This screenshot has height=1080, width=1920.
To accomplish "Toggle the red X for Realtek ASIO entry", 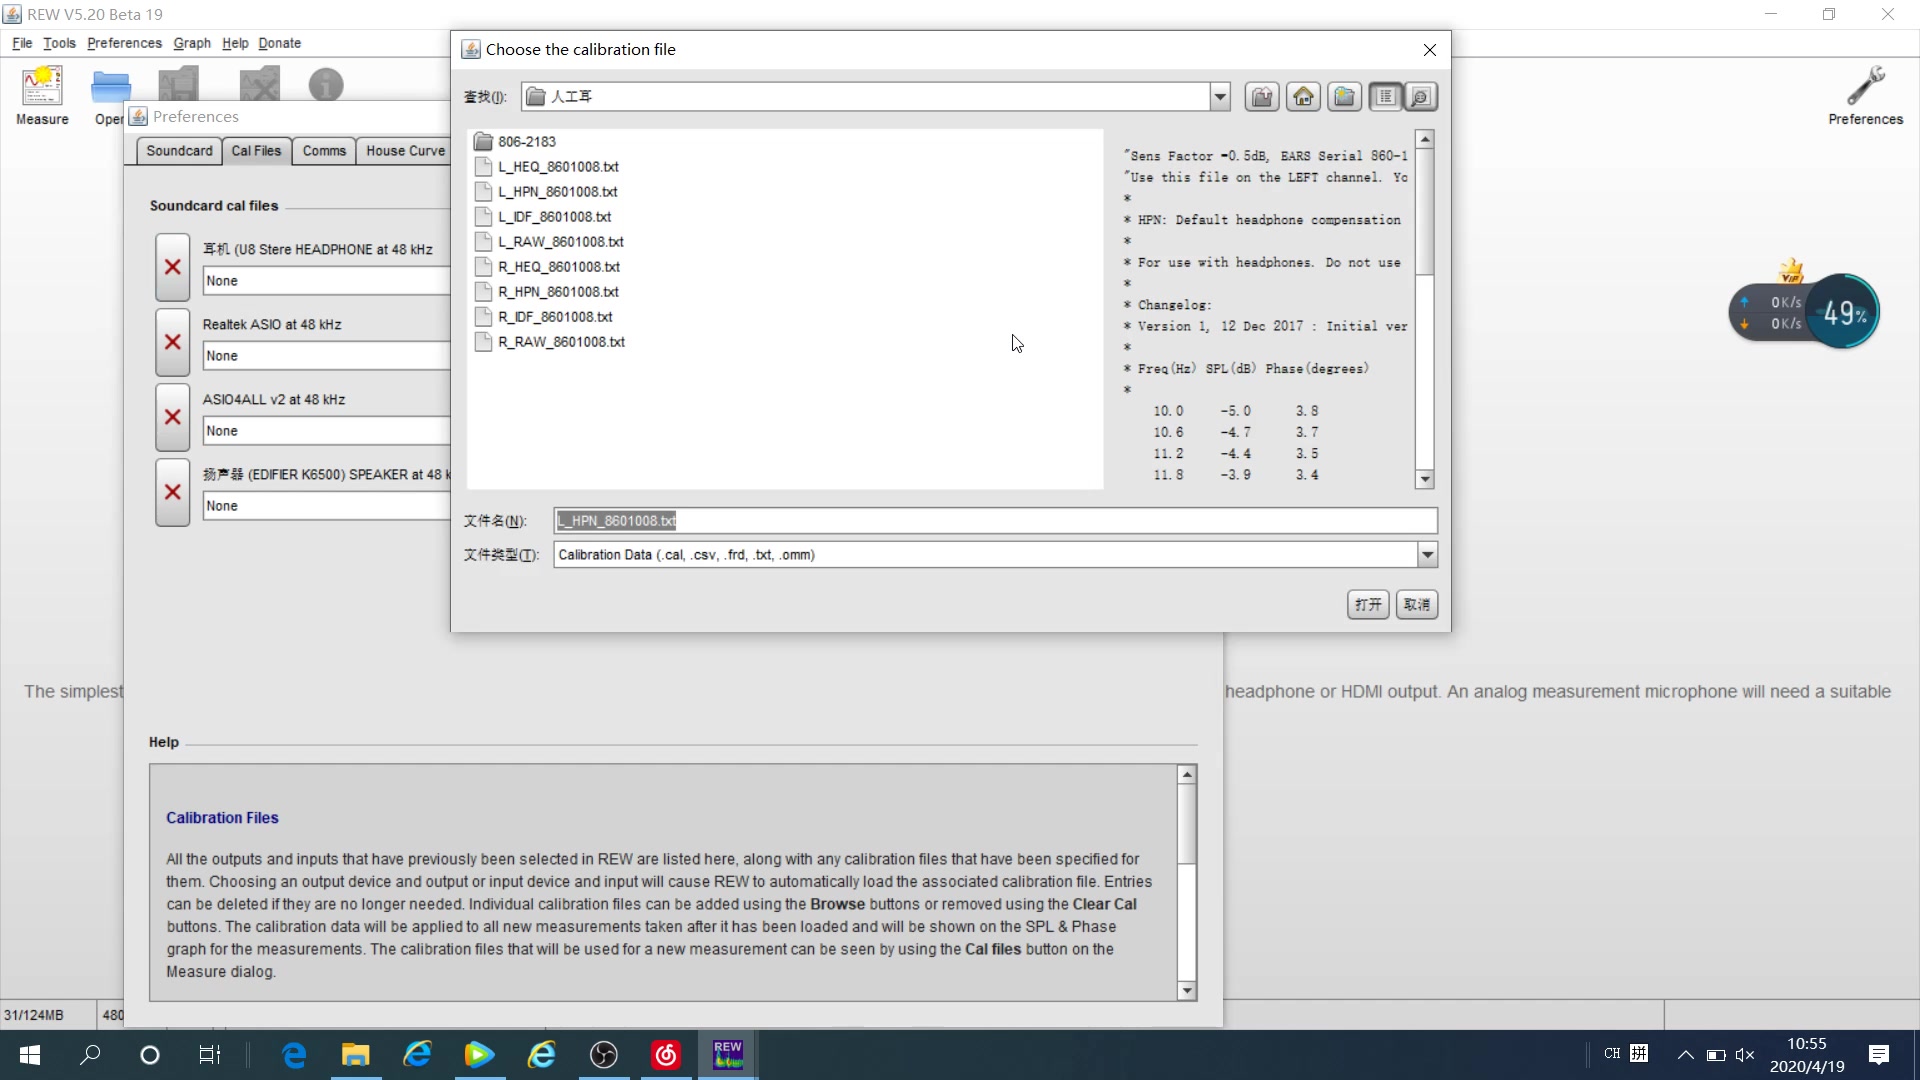I will (x=173, y=342).
